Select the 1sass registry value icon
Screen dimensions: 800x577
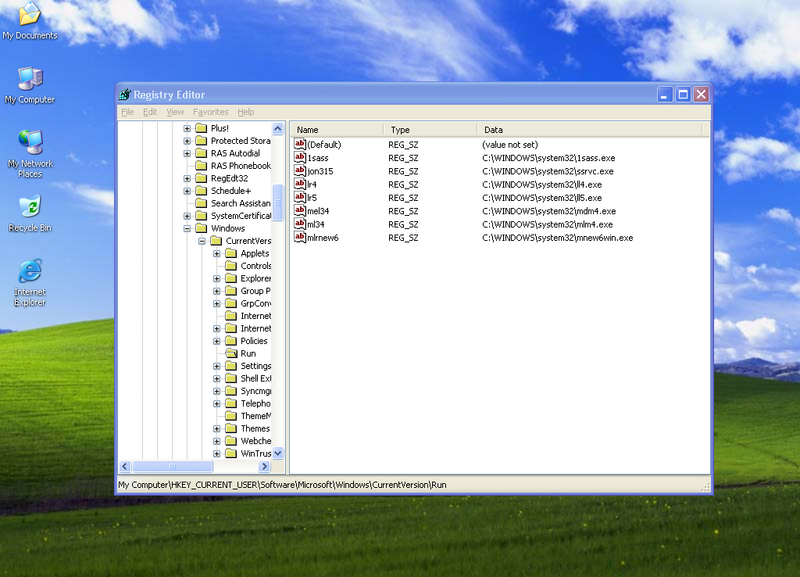[299, 158]
